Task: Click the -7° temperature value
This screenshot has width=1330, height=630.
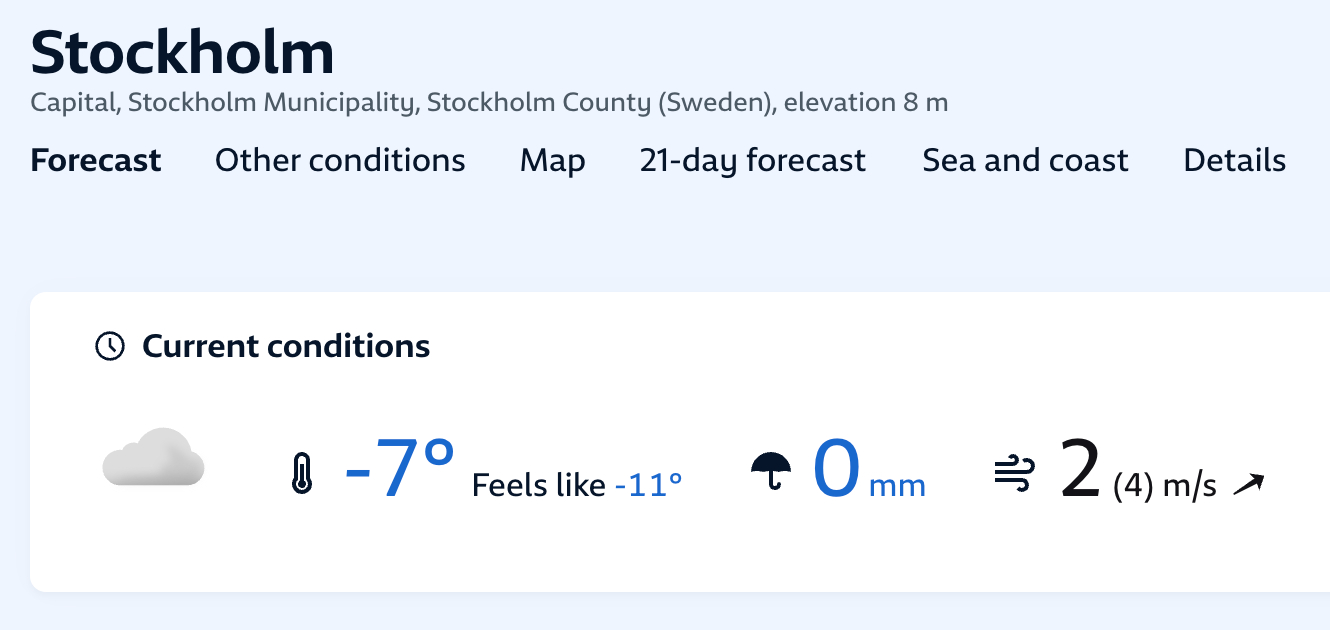Action: pyautogui.click(x=399, y=468)
